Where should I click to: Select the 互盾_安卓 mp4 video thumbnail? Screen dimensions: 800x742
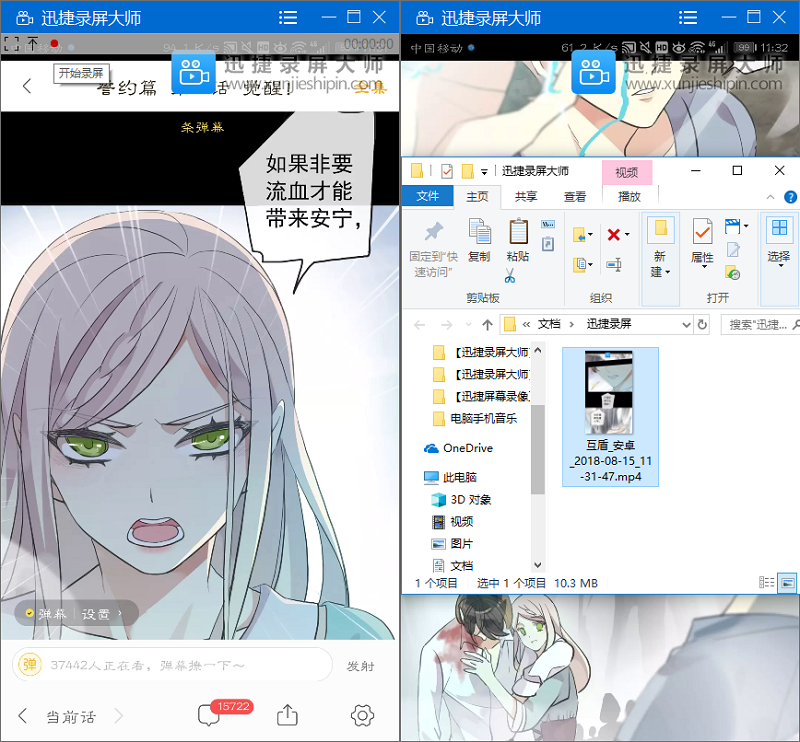click(x=610, y=416)
